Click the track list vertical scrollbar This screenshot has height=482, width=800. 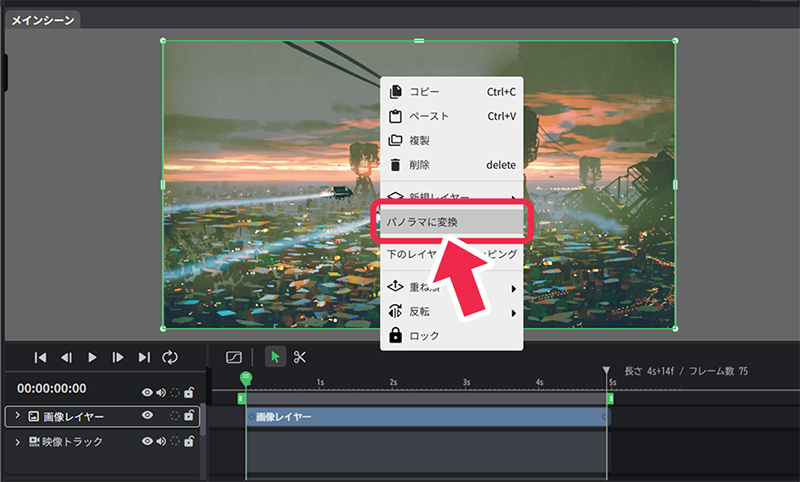203,419
